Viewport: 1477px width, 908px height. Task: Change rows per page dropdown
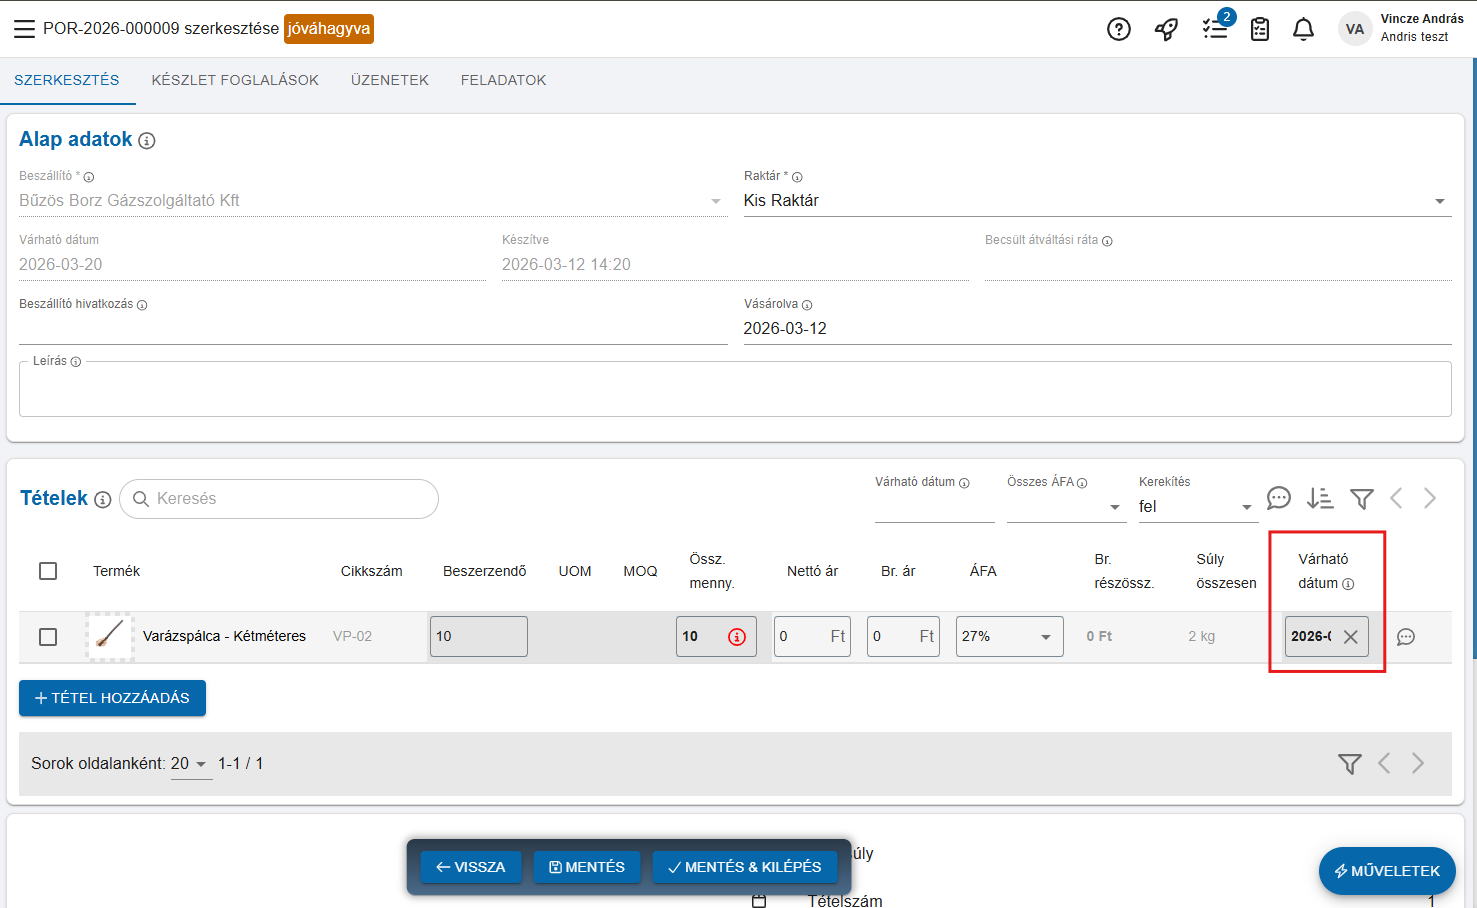(x=190, y=764)
